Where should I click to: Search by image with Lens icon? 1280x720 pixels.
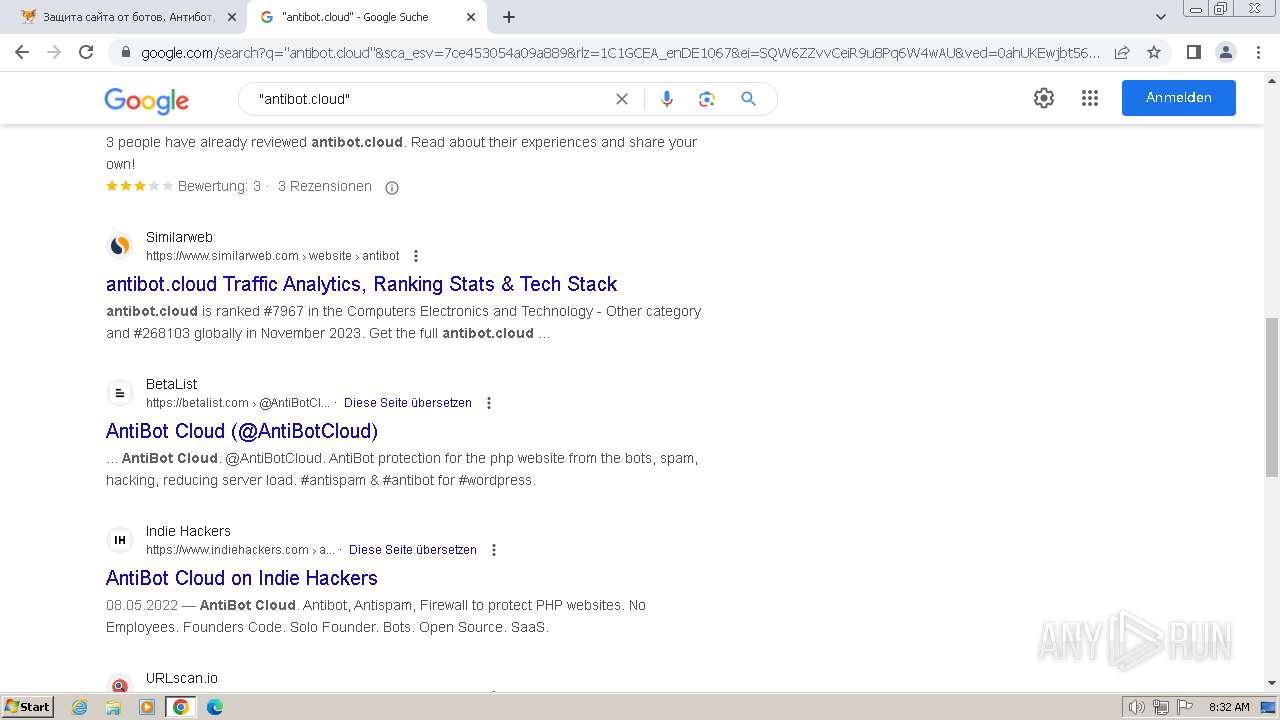click(x=707, y=99)
